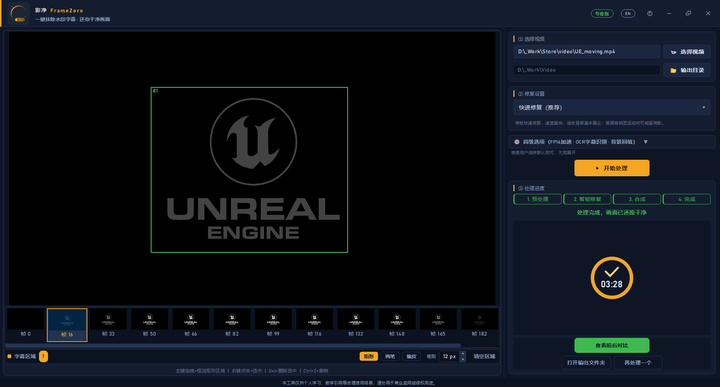
Task: Select the frame 99 thumbnail
Action: [273, 324]
